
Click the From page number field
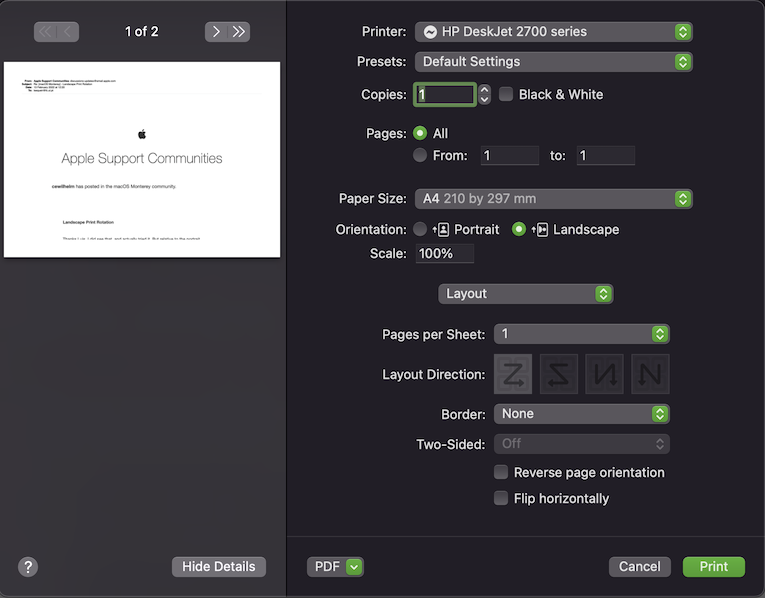pos(510,156)
